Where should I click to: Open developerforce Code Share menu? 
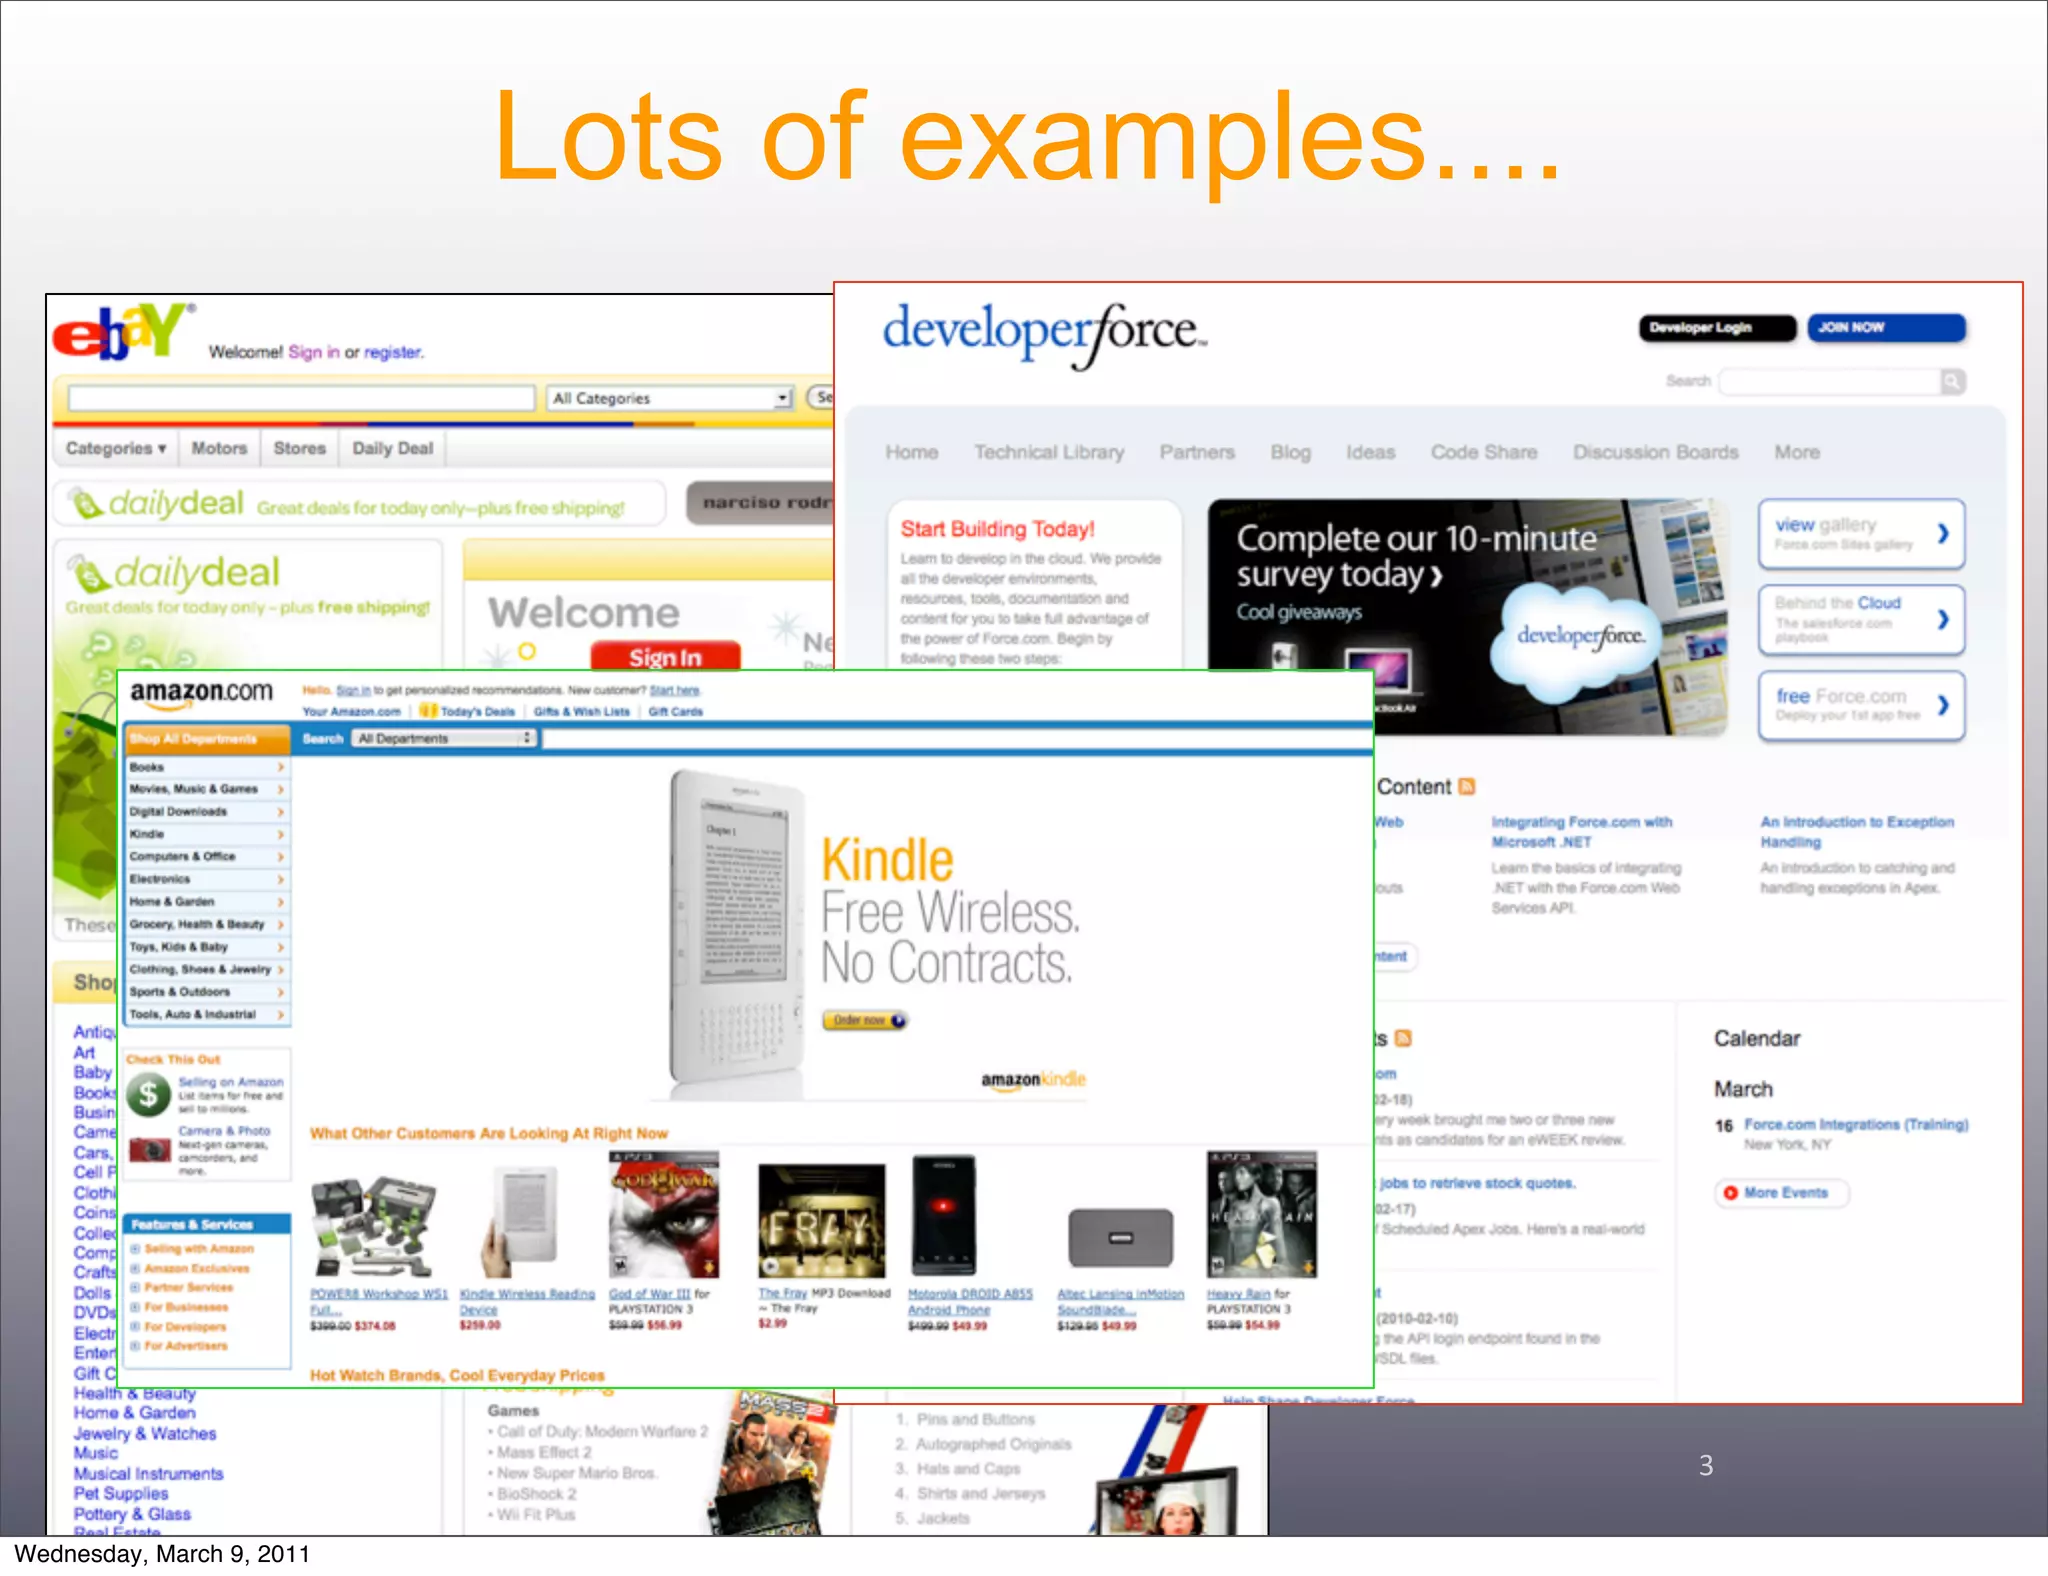(1484, 452)
